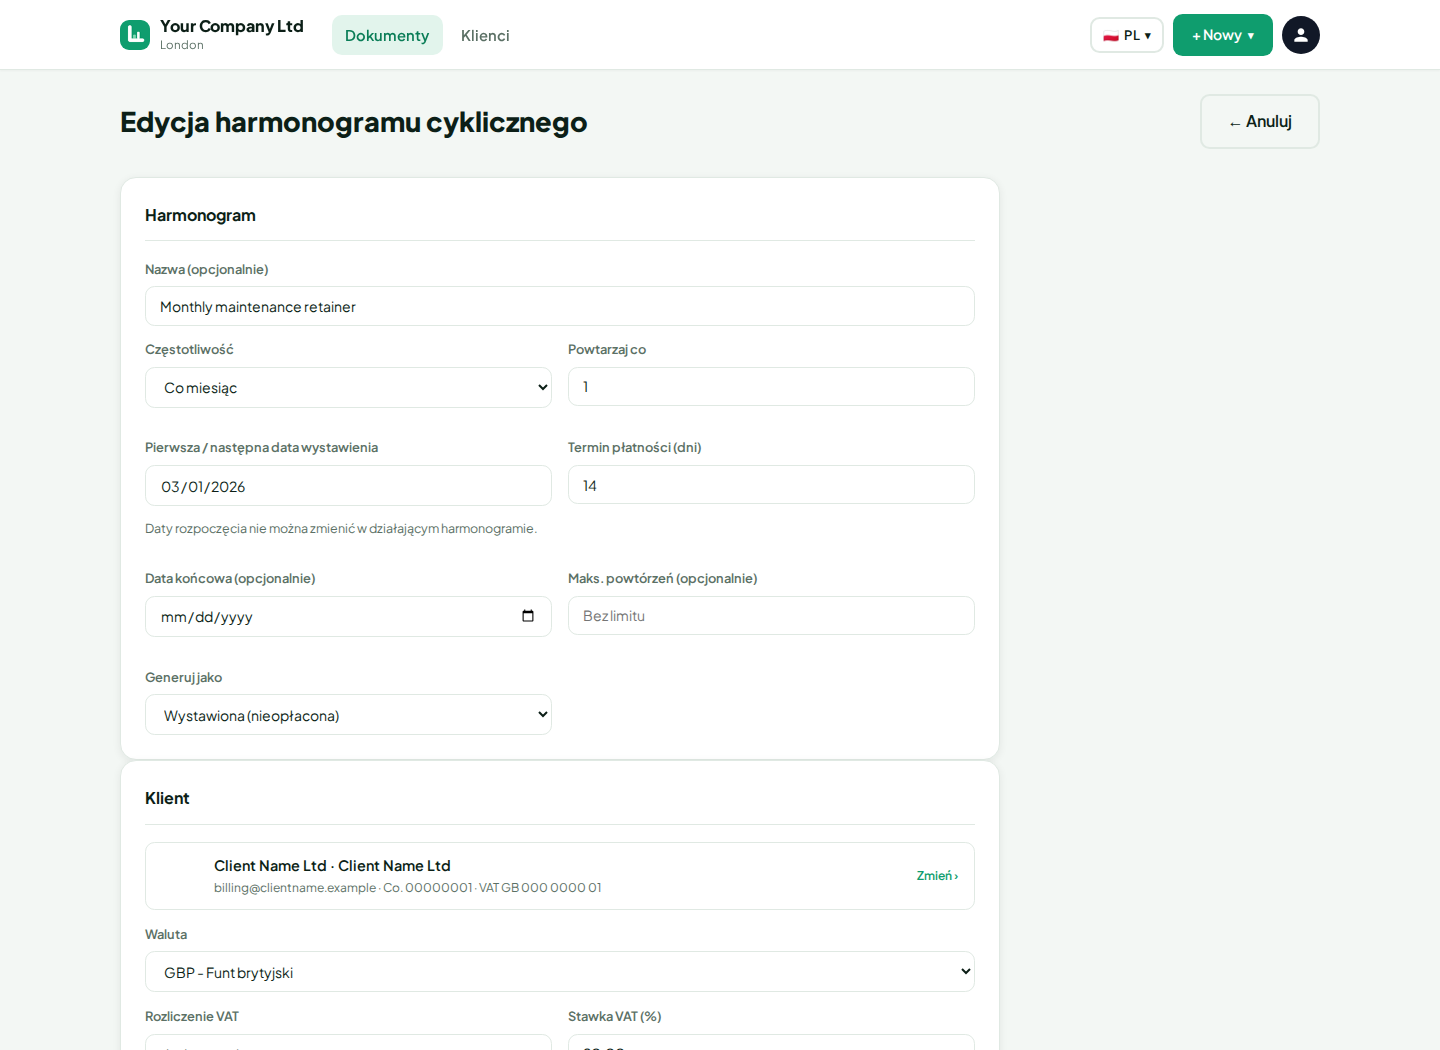Click the Harmonogram section heading
The image size is (1440, 1050).
[200, 215]
